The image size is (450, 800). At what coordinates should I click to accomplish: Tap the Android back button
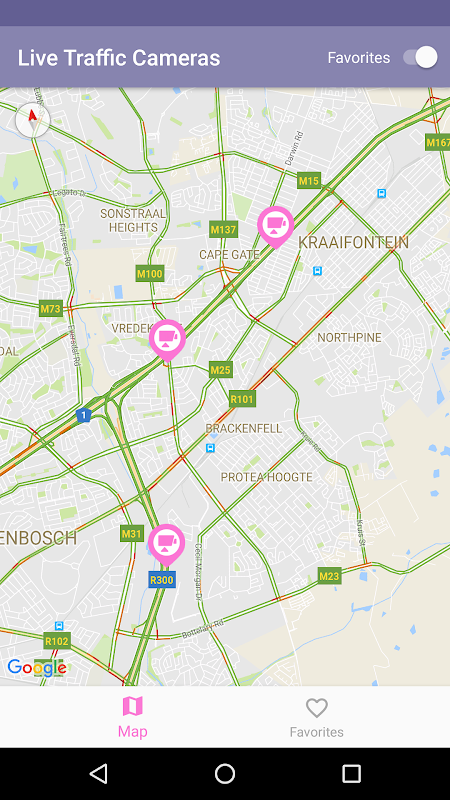pos(98,773)
